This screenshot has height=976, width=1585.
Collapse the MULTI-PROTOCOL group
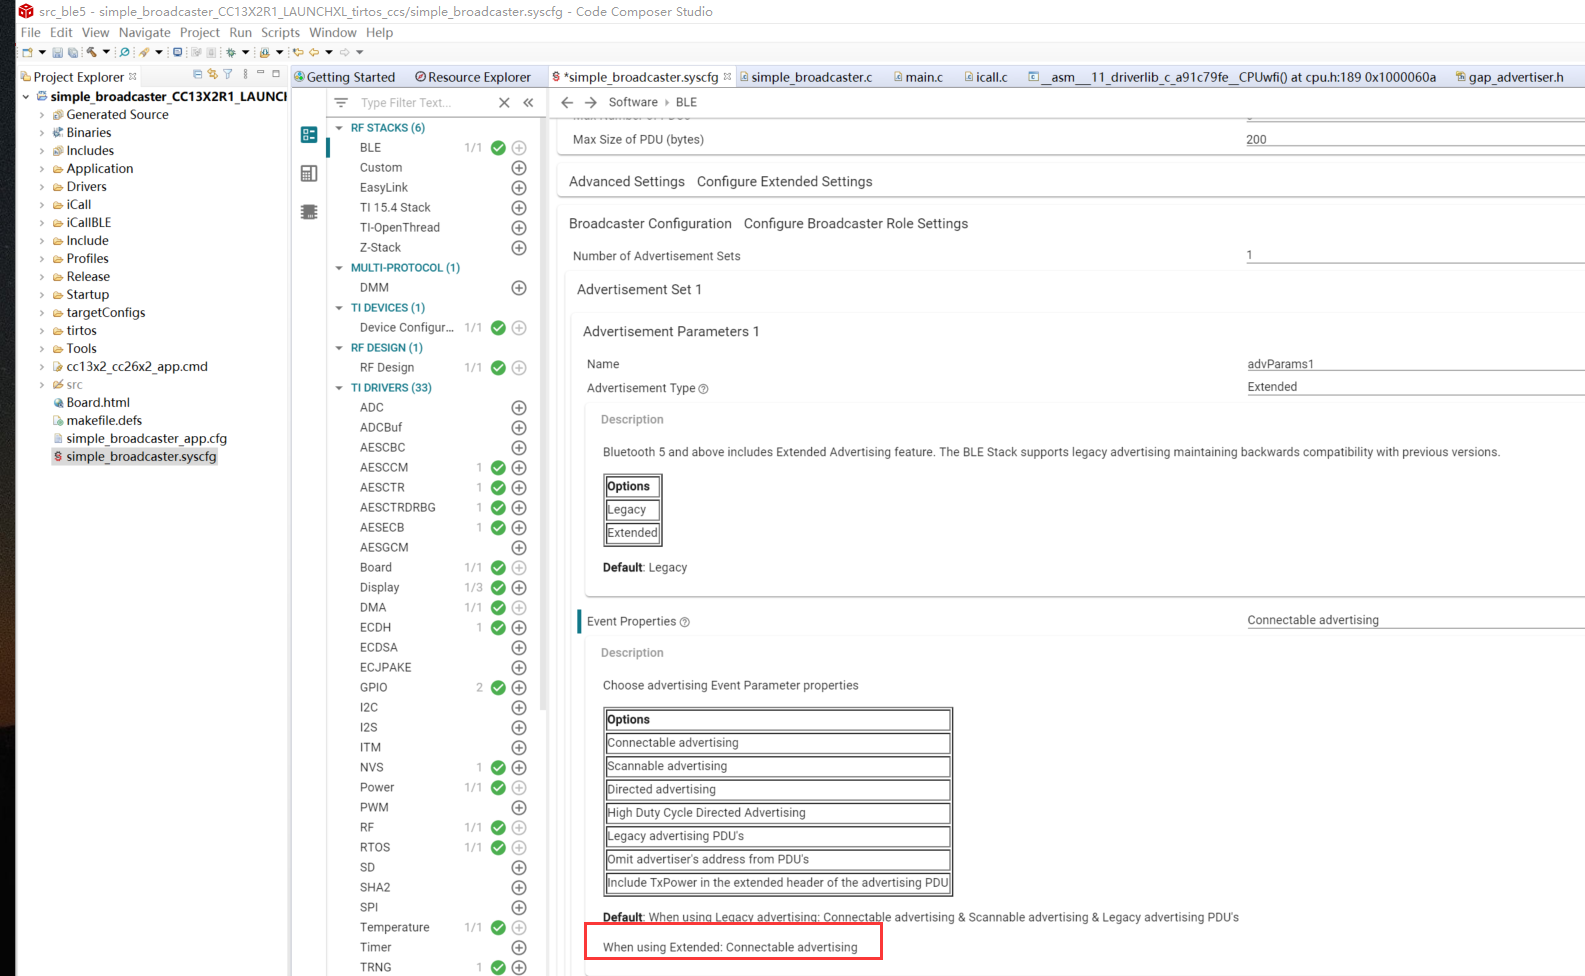pos(339,268)
